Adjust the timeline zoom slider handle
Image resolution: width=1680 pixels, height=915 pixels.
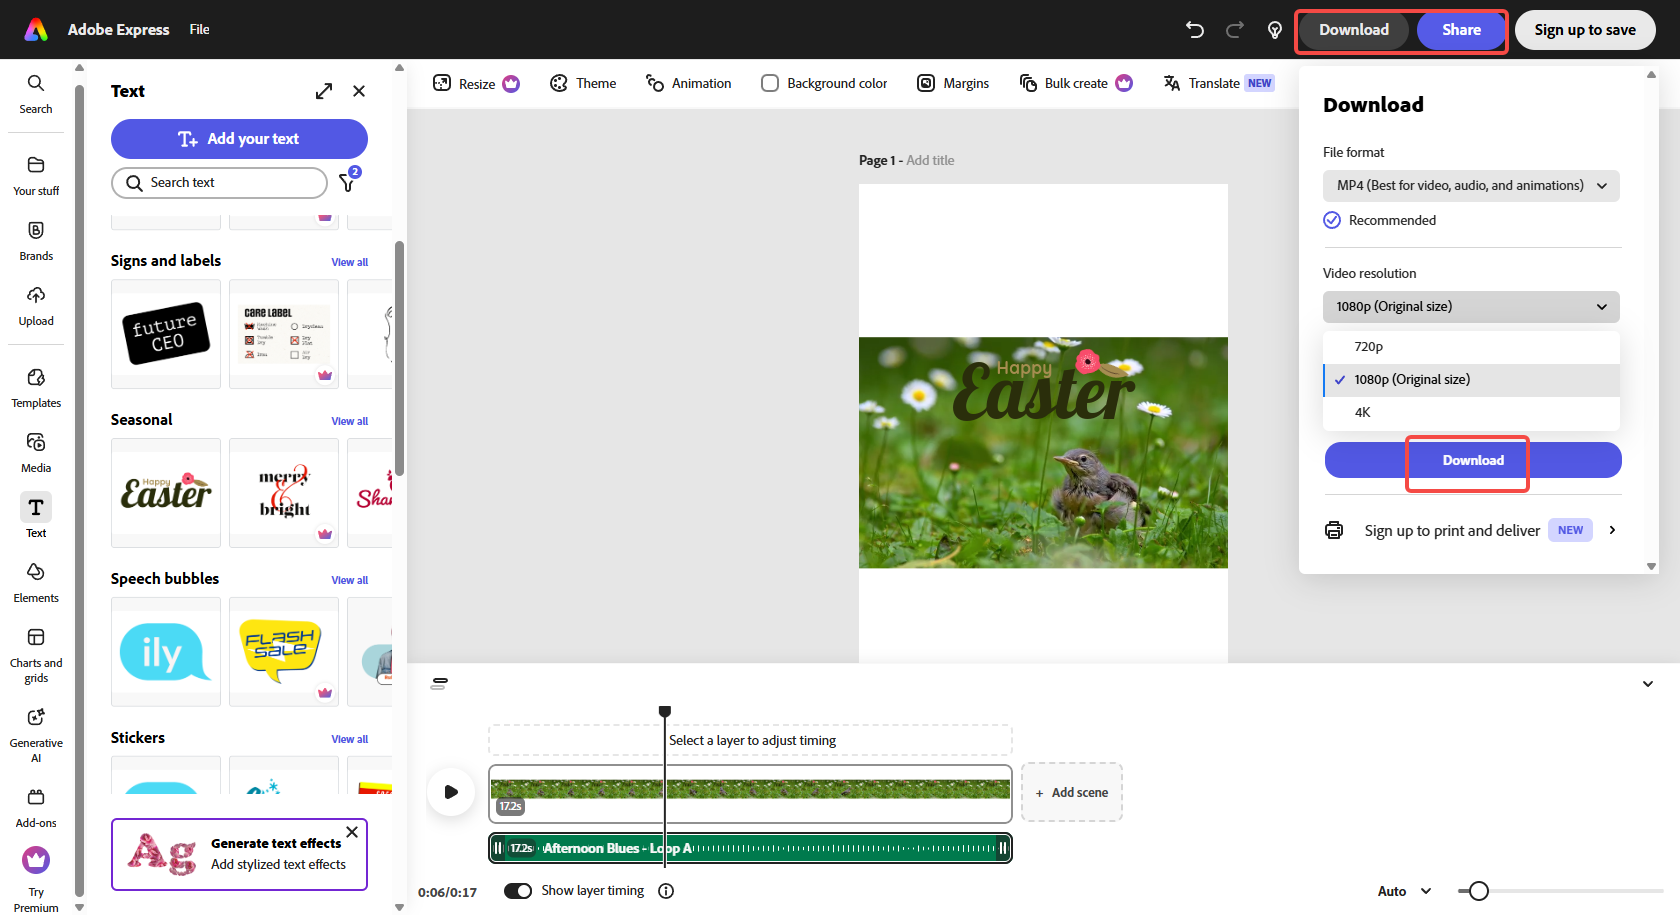pos(1479,891)
